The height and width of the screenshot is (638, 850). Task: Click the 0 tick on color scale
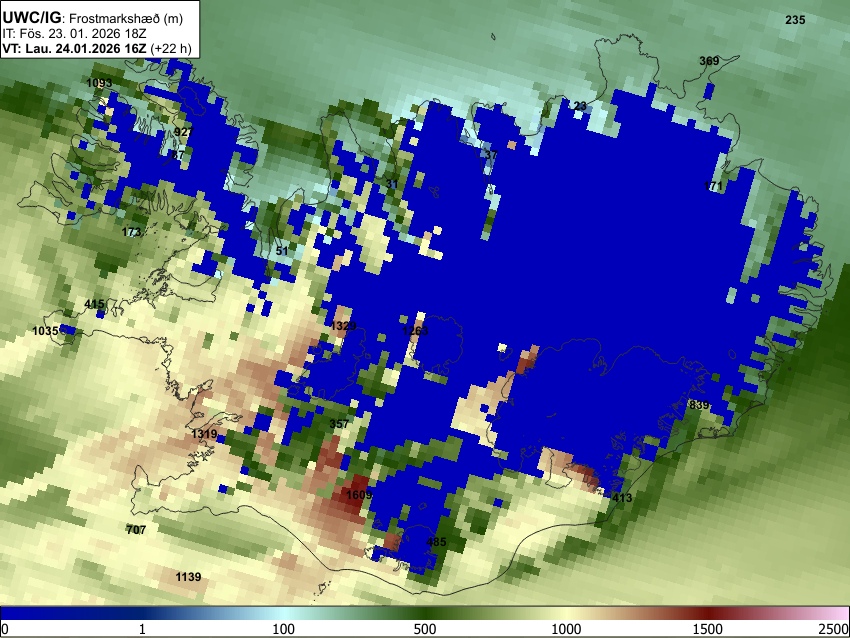[x=5, y=629]
